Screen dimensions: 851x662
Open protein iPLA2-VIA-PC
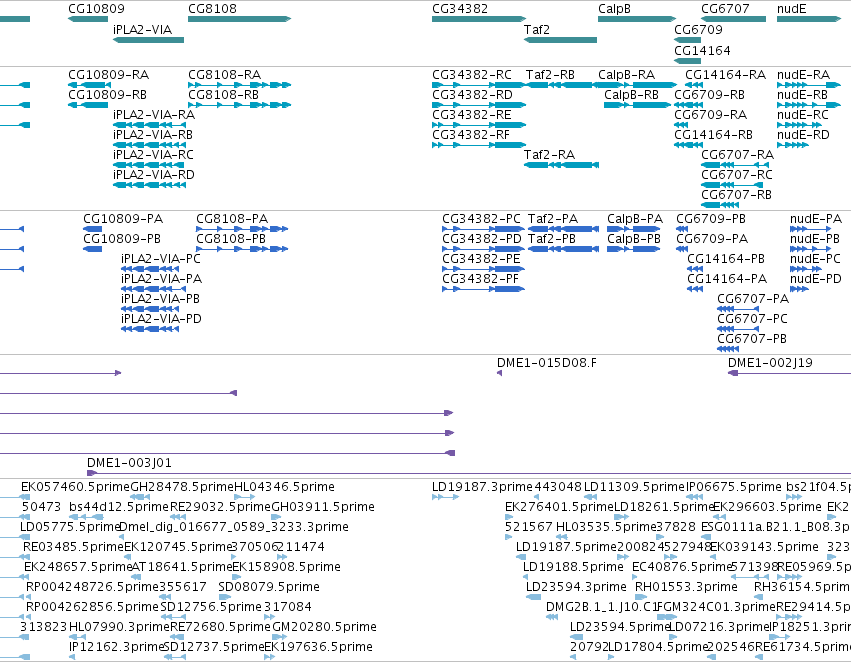[150, 269]
